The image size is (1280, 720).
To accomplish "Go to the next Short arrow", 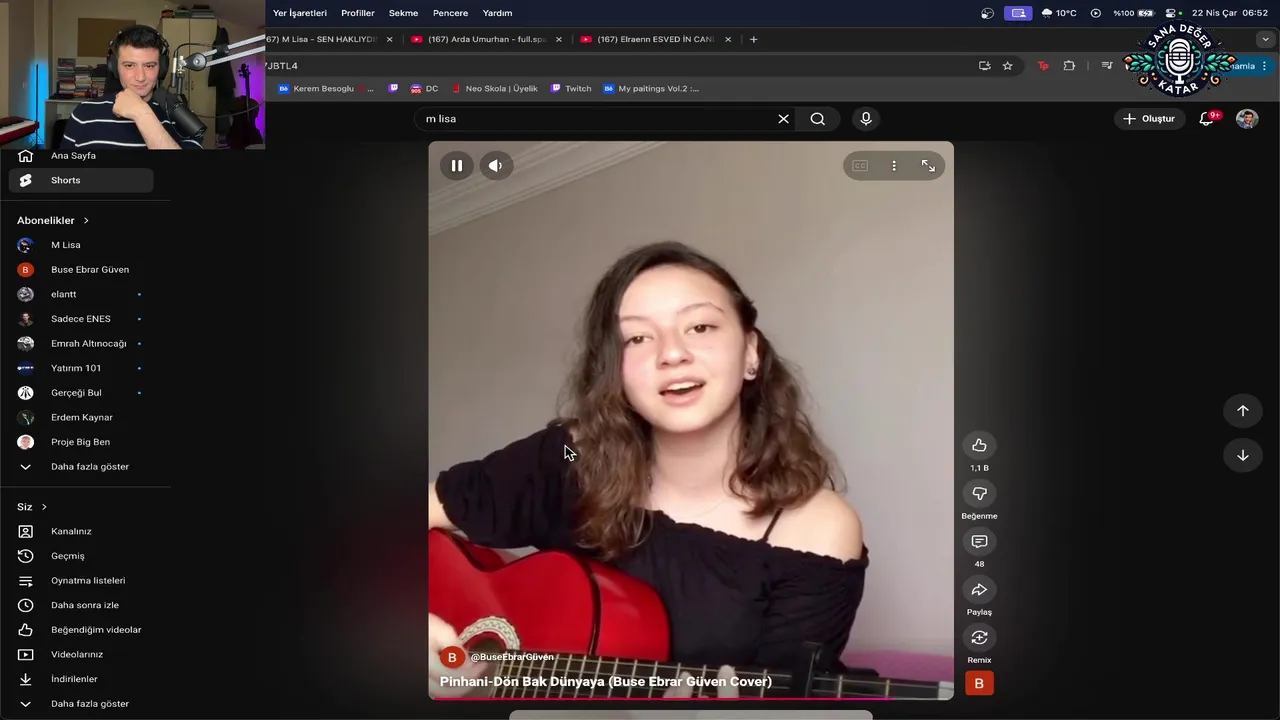I will click(1242, 455).
